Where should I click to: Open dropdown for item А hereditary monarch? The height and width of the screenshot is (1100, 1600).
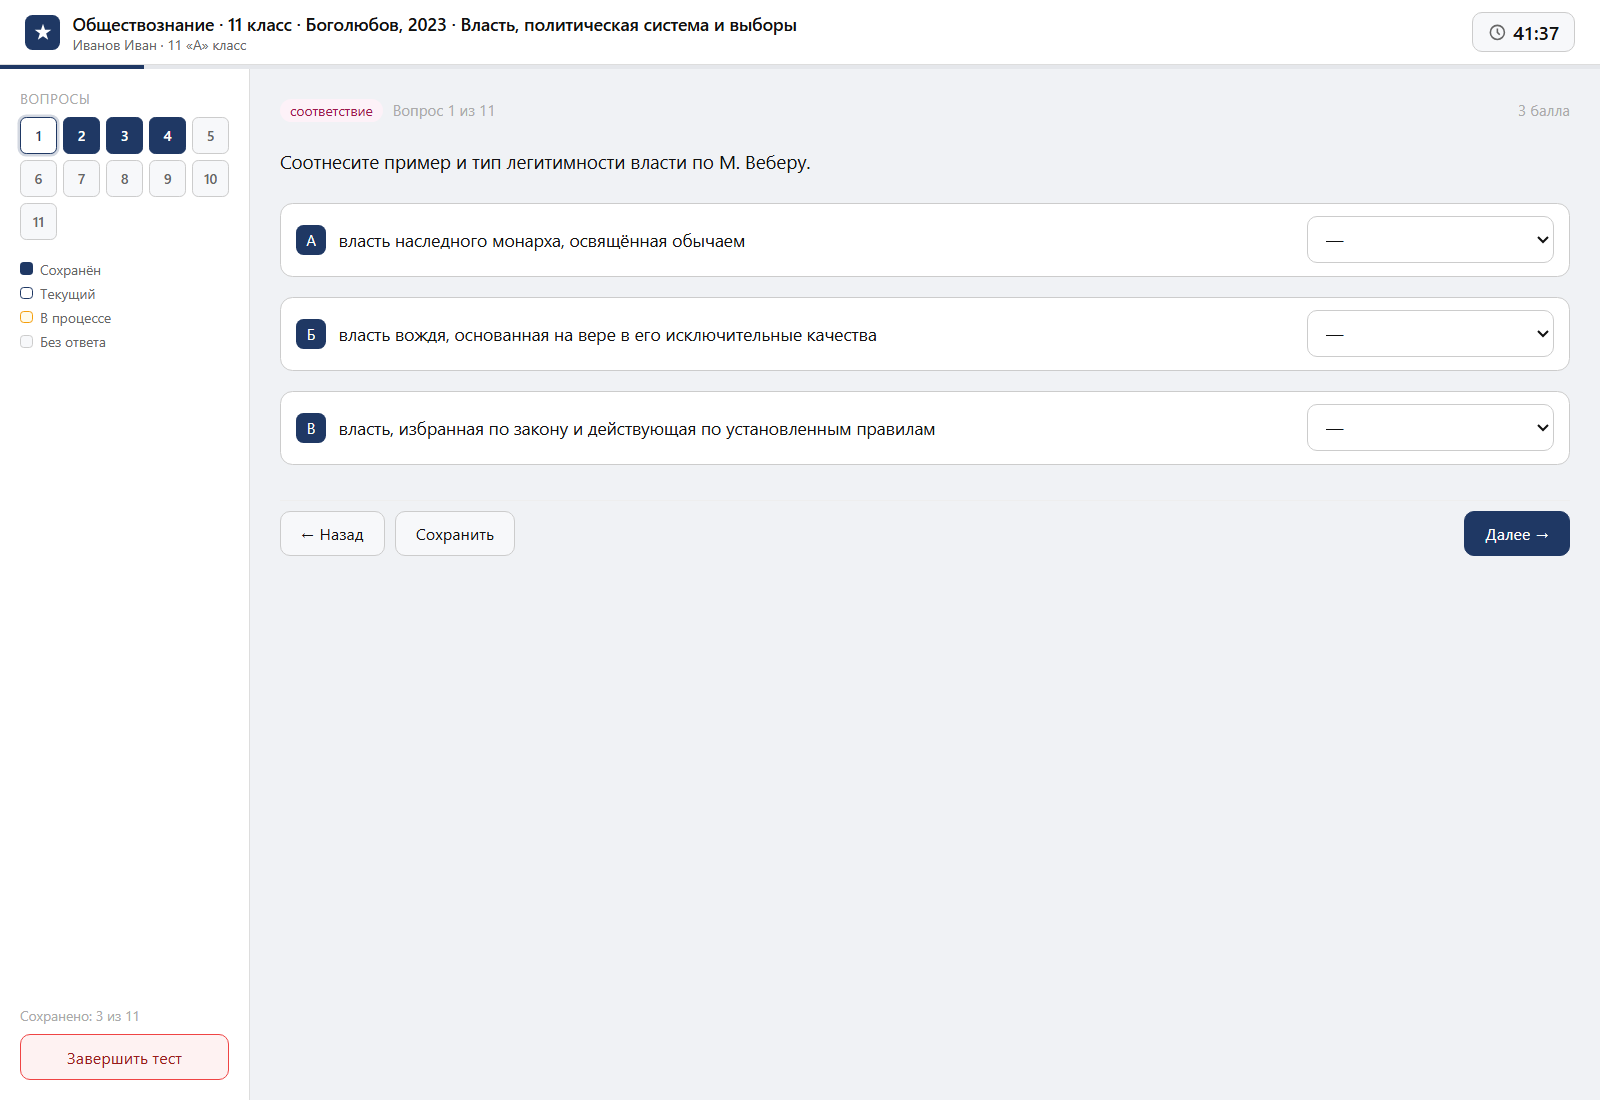(x=1430, y=240)
